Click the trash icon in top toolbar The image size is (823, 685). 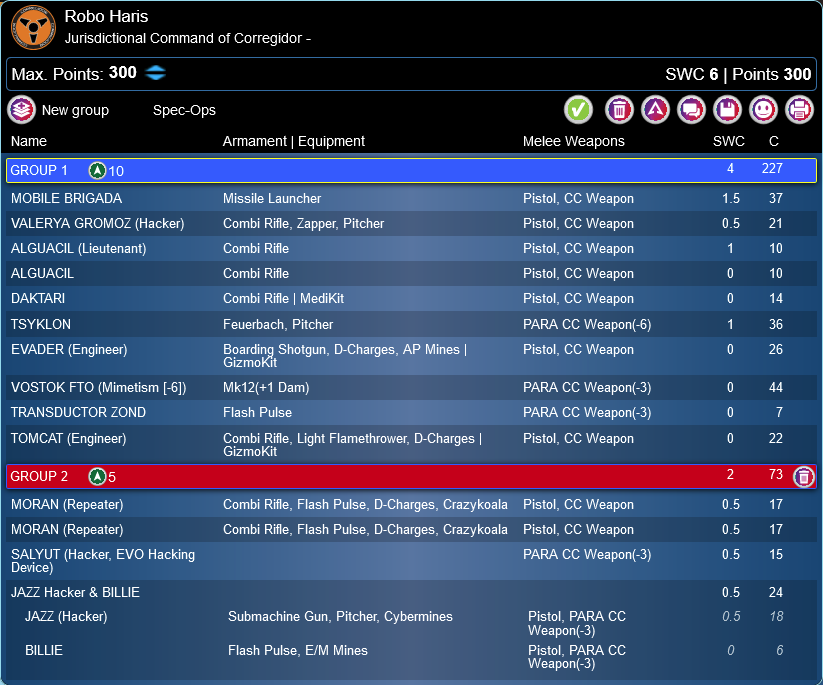click(x=619, y=110)
